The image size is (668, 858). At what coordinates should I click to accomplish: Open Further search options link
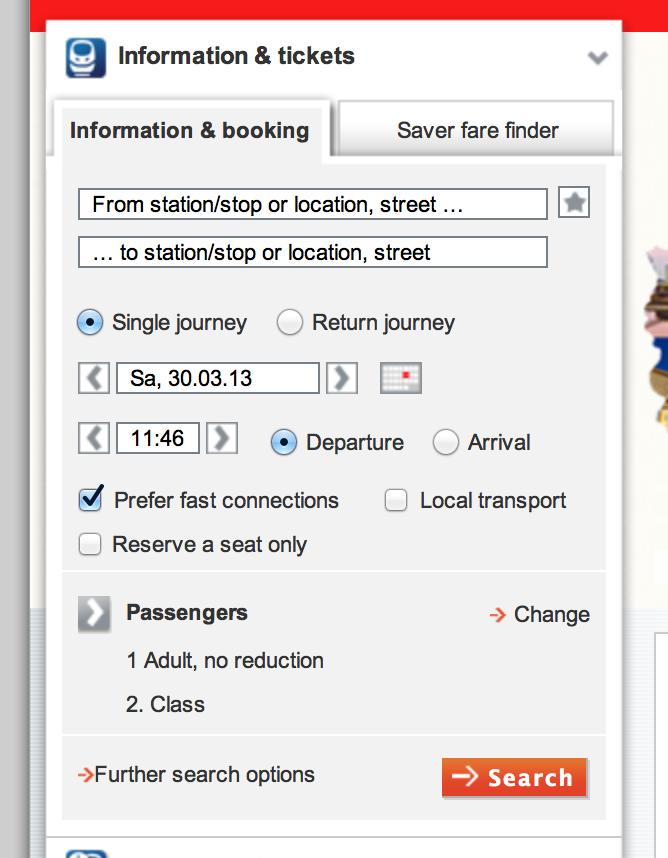pyautogui.click(x=196, y=775)
